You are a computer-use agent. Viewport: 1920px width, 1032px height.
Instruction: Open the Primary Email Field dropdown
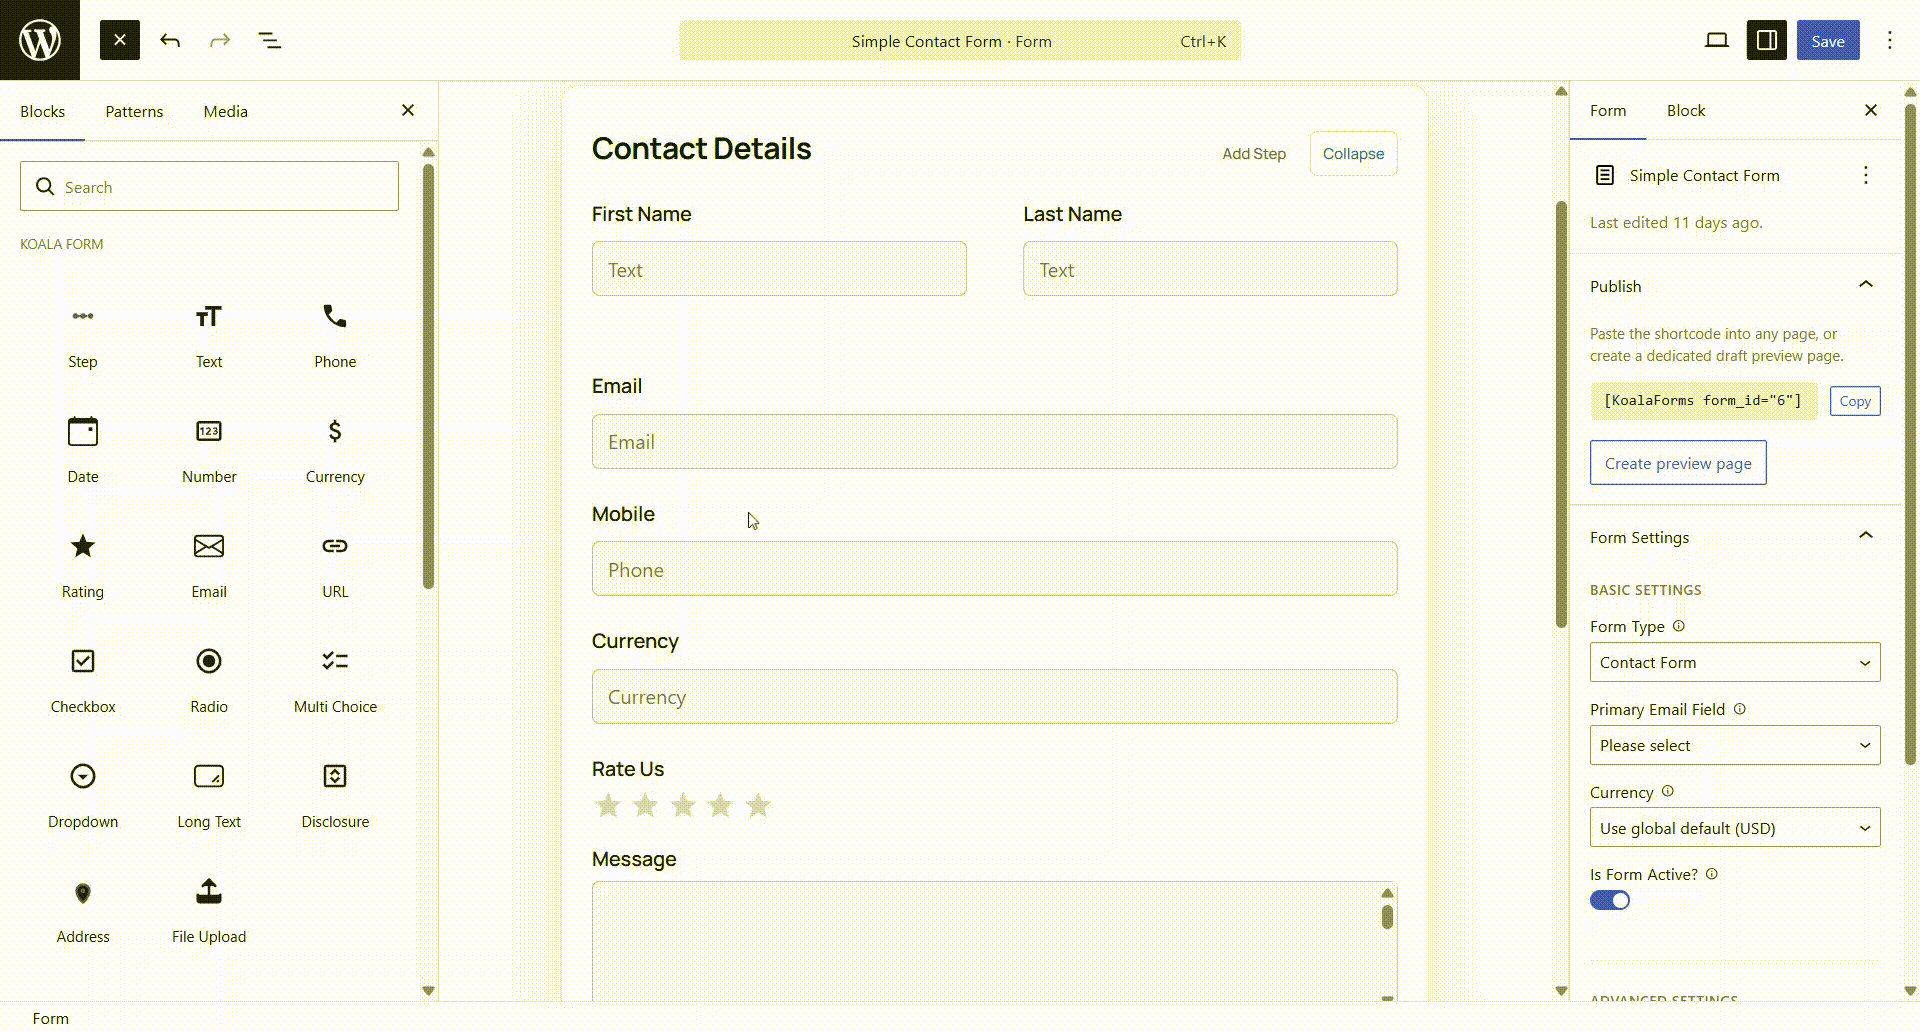(x=1735, y=745)
